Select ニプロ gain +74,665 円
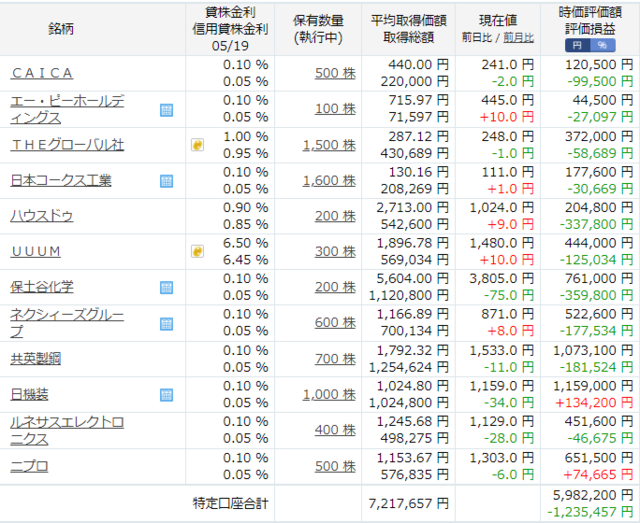This screenshot has height=523, width=640. coord(598,475)
